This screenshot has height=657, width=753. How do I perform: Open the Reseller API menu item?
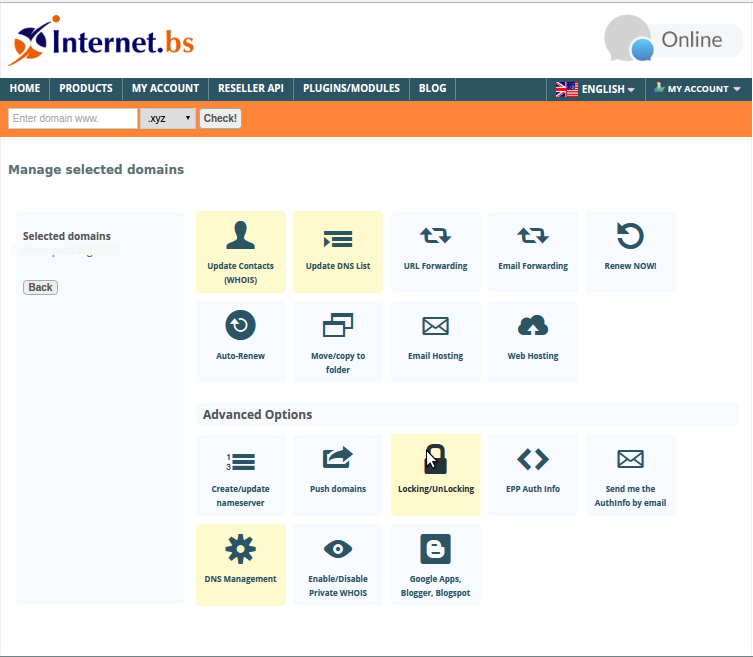tap(250, 88)
